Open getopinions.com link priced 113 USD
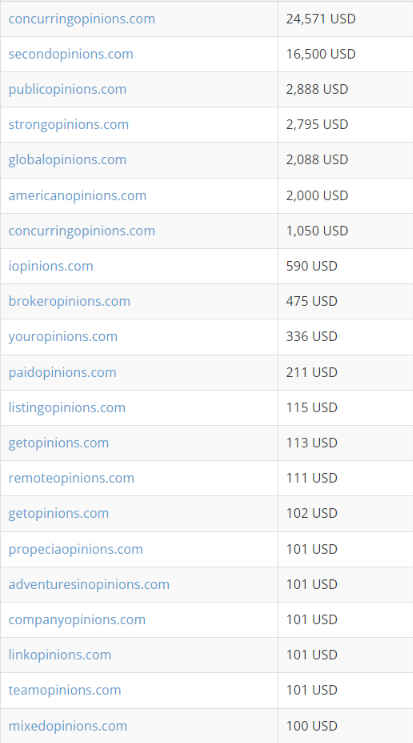 coord(58,443)
